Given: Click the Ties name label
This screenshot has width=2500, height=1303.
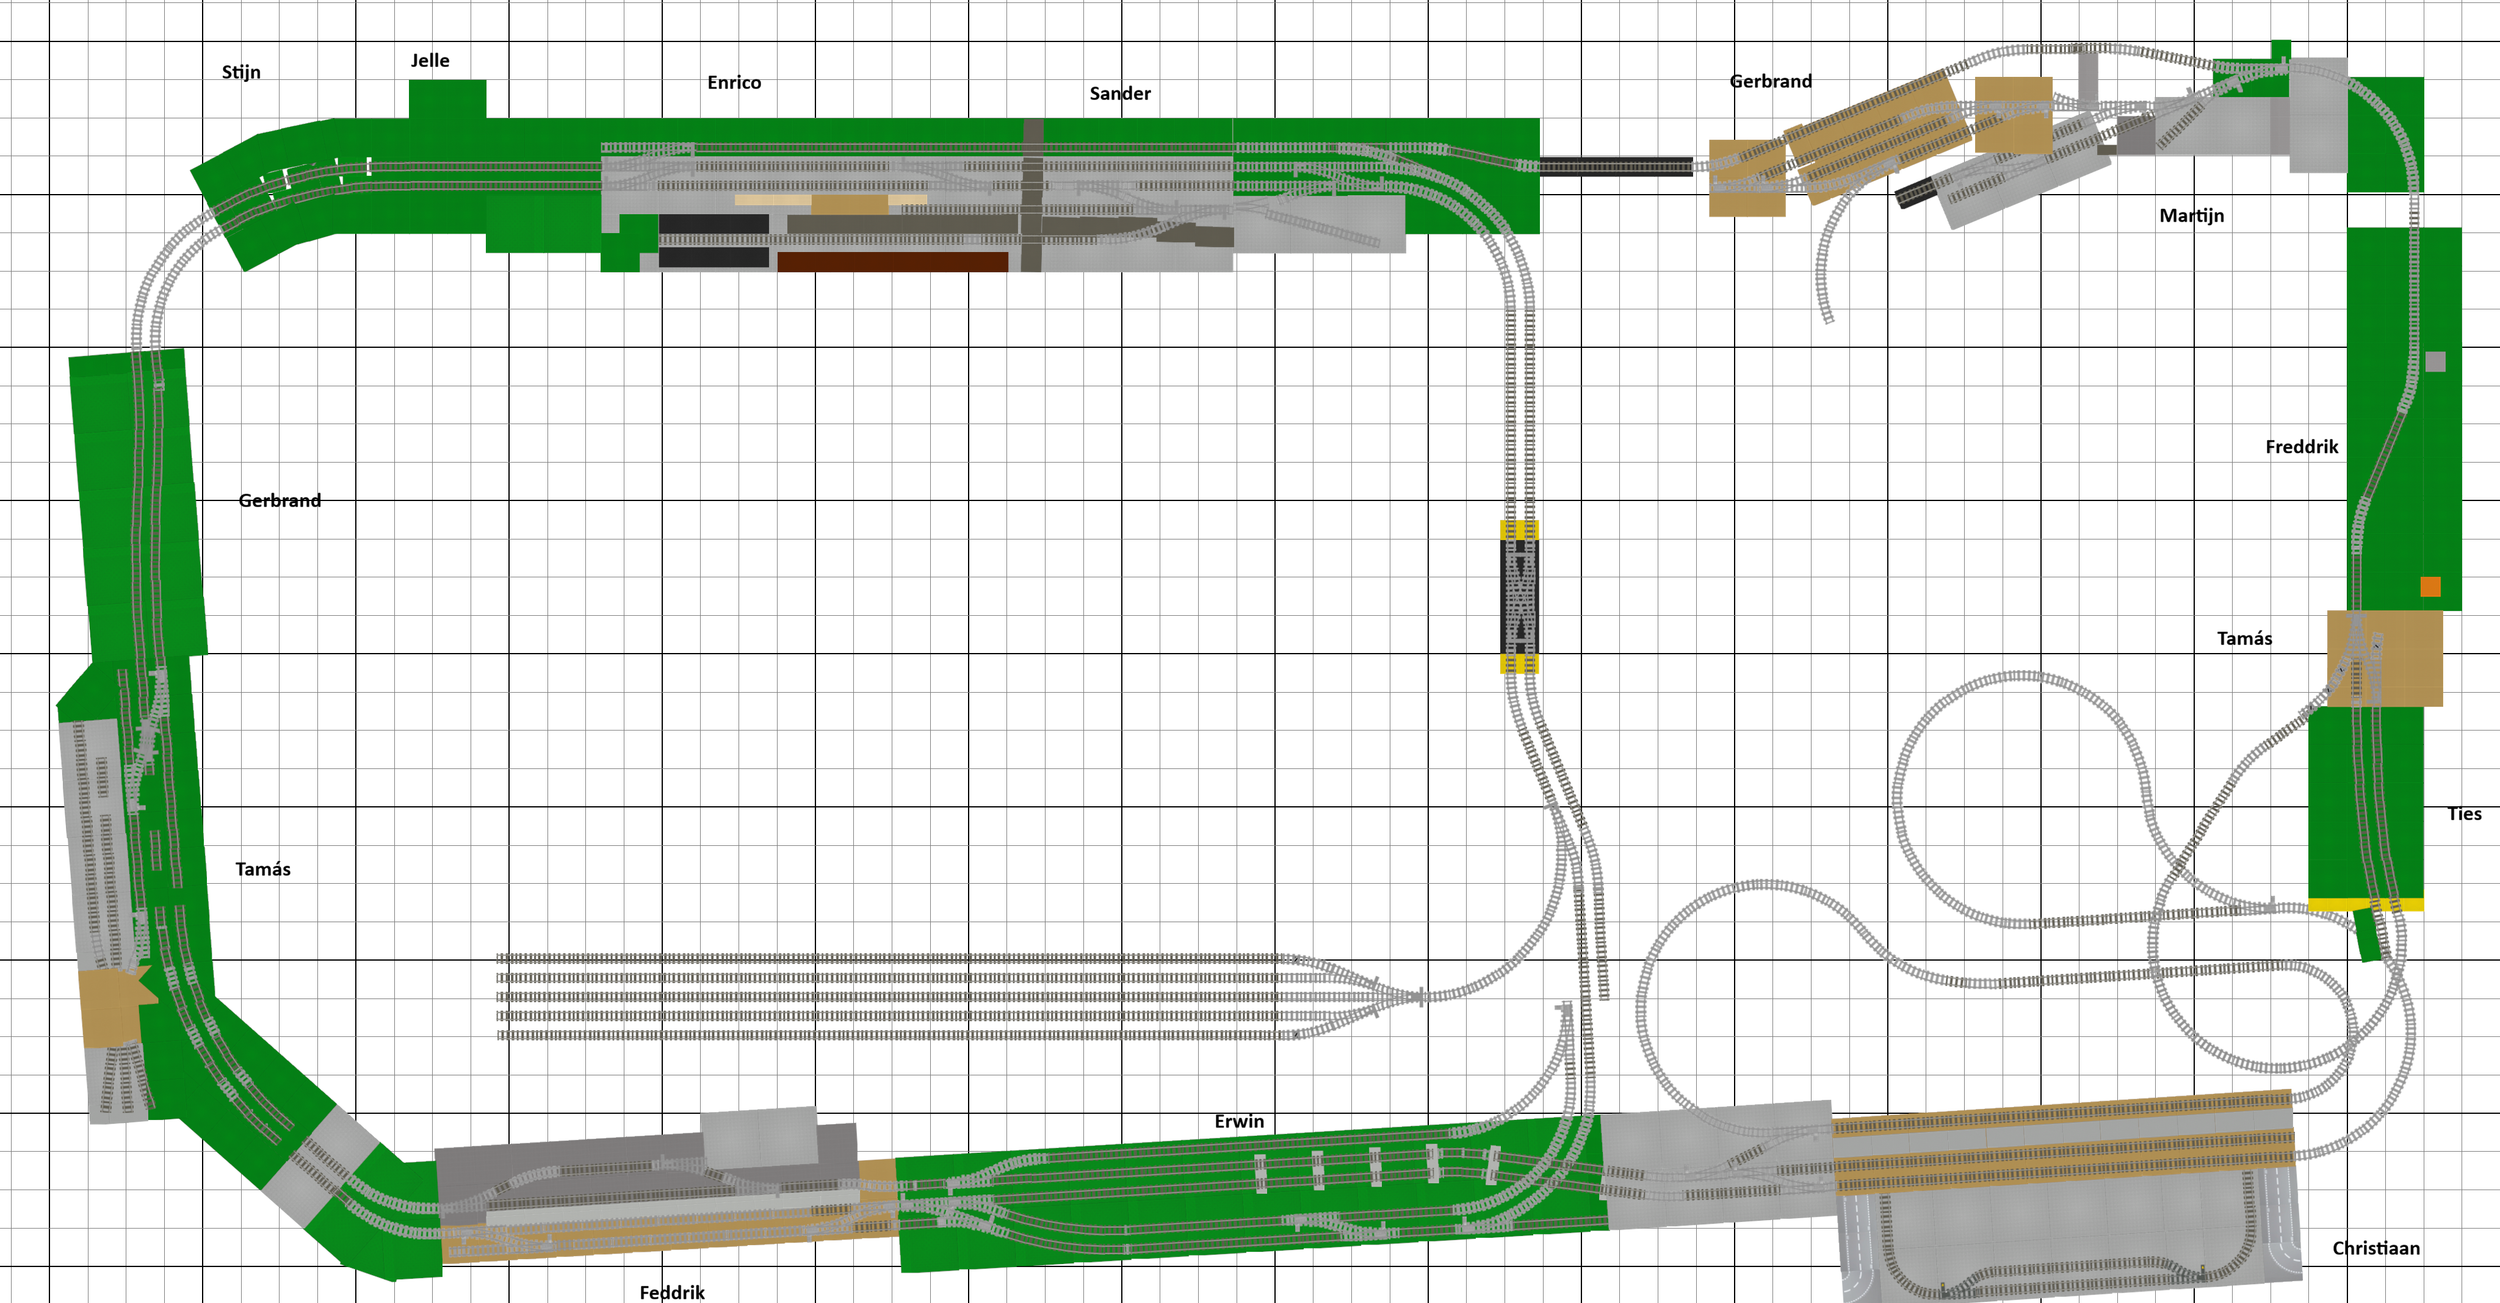Looking at the screenshot, I should [x=2464, y=814].
